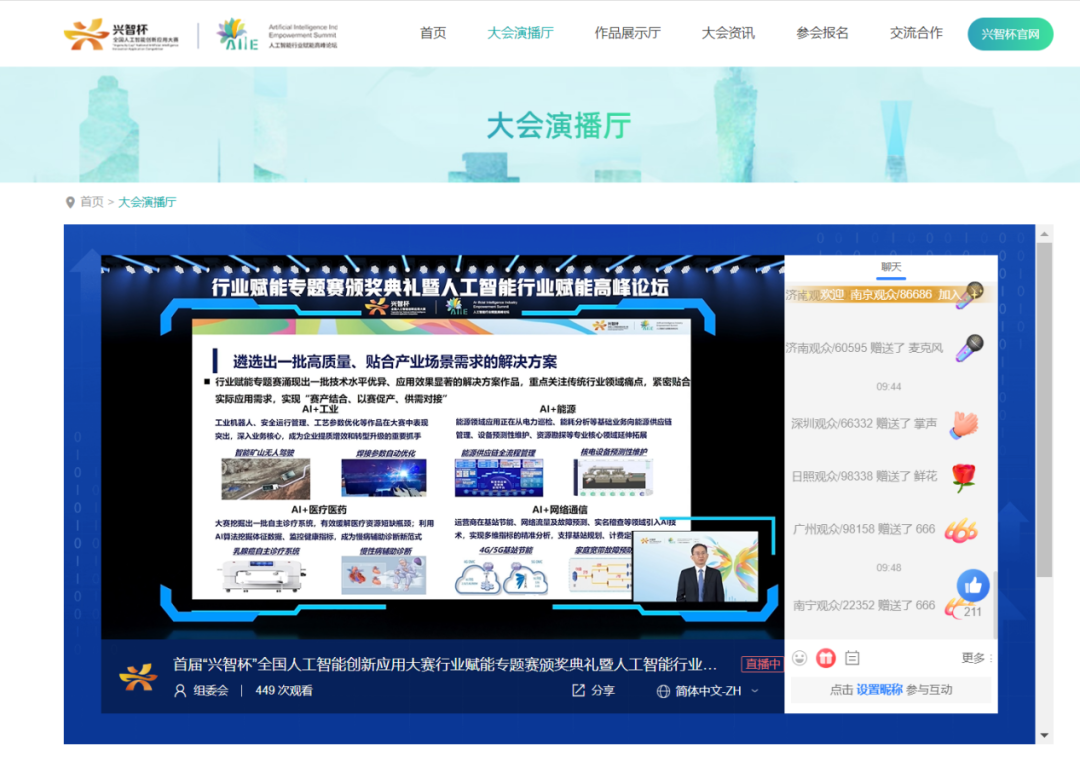Open the 作品展示厅 navigation item
Image resolution: width=1080 pixels, height=767 pixels.
[627, 33]
